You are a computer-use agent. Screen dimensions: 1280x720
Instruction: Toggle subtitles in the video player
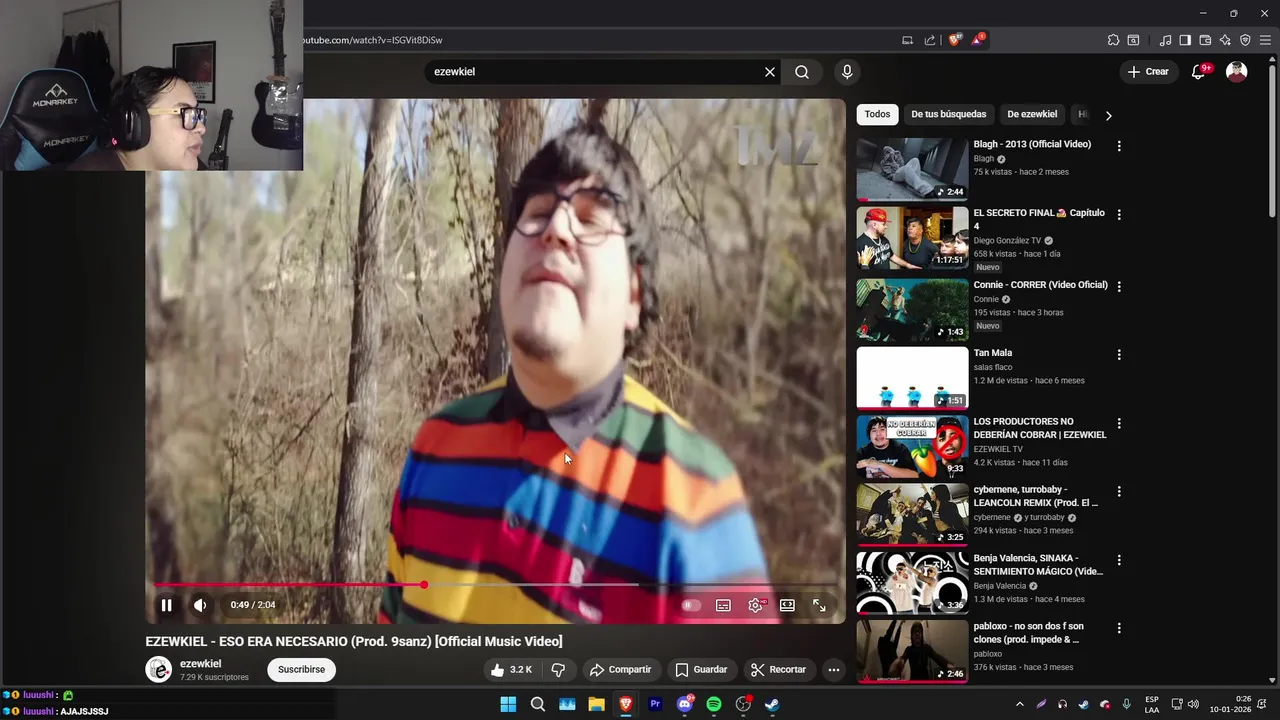coord(723,605)
